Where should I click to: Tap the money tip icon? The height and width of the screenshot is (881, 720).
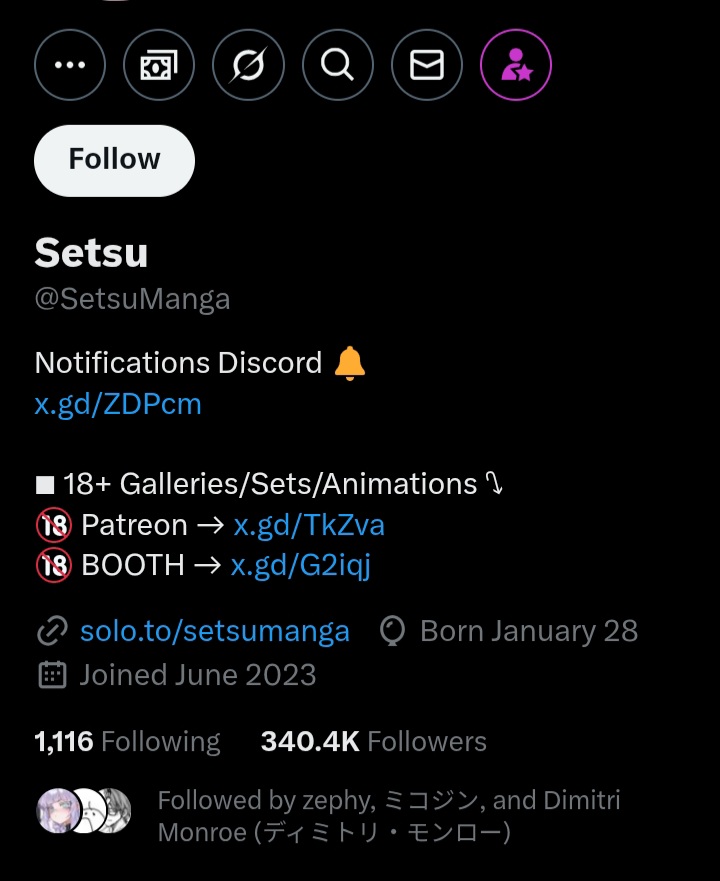coord(159,65)
